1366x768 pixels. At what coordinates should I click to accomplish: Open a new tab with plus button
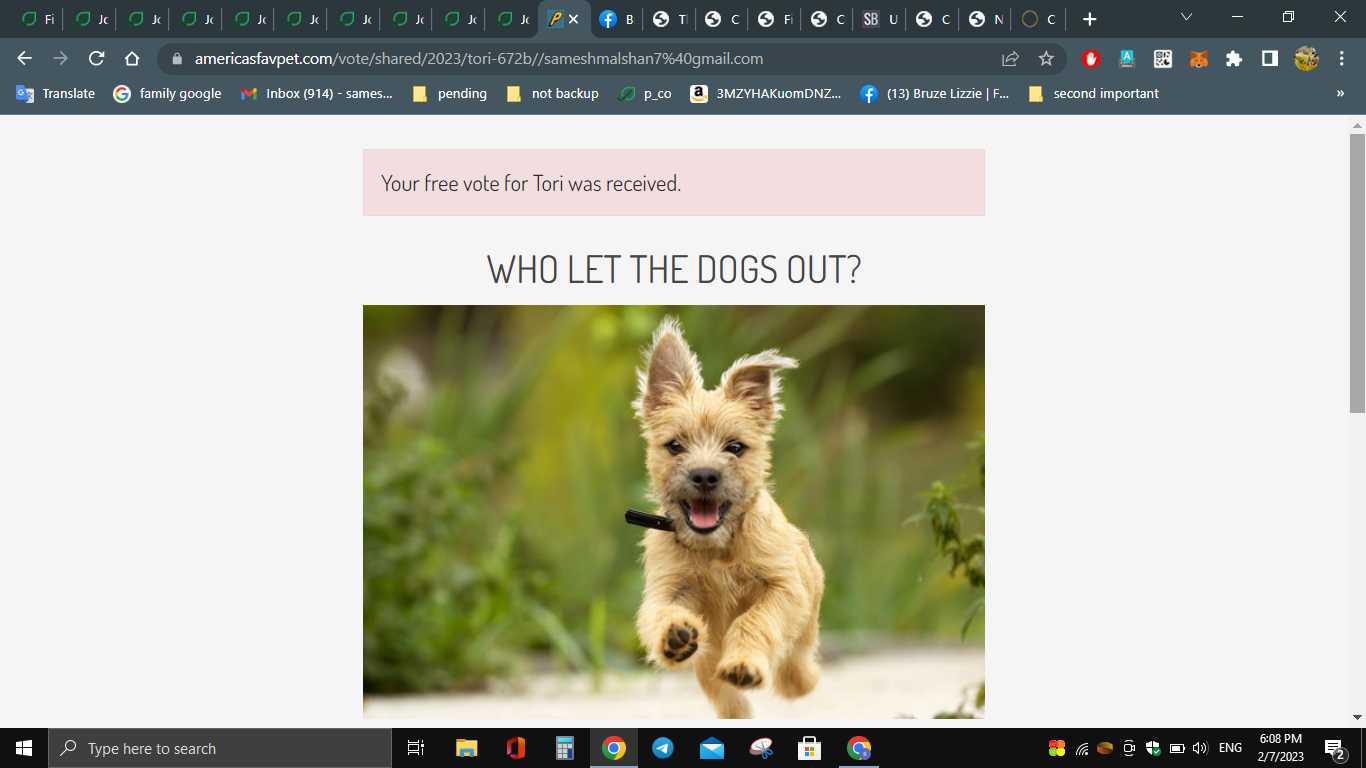pos(1090,19)
